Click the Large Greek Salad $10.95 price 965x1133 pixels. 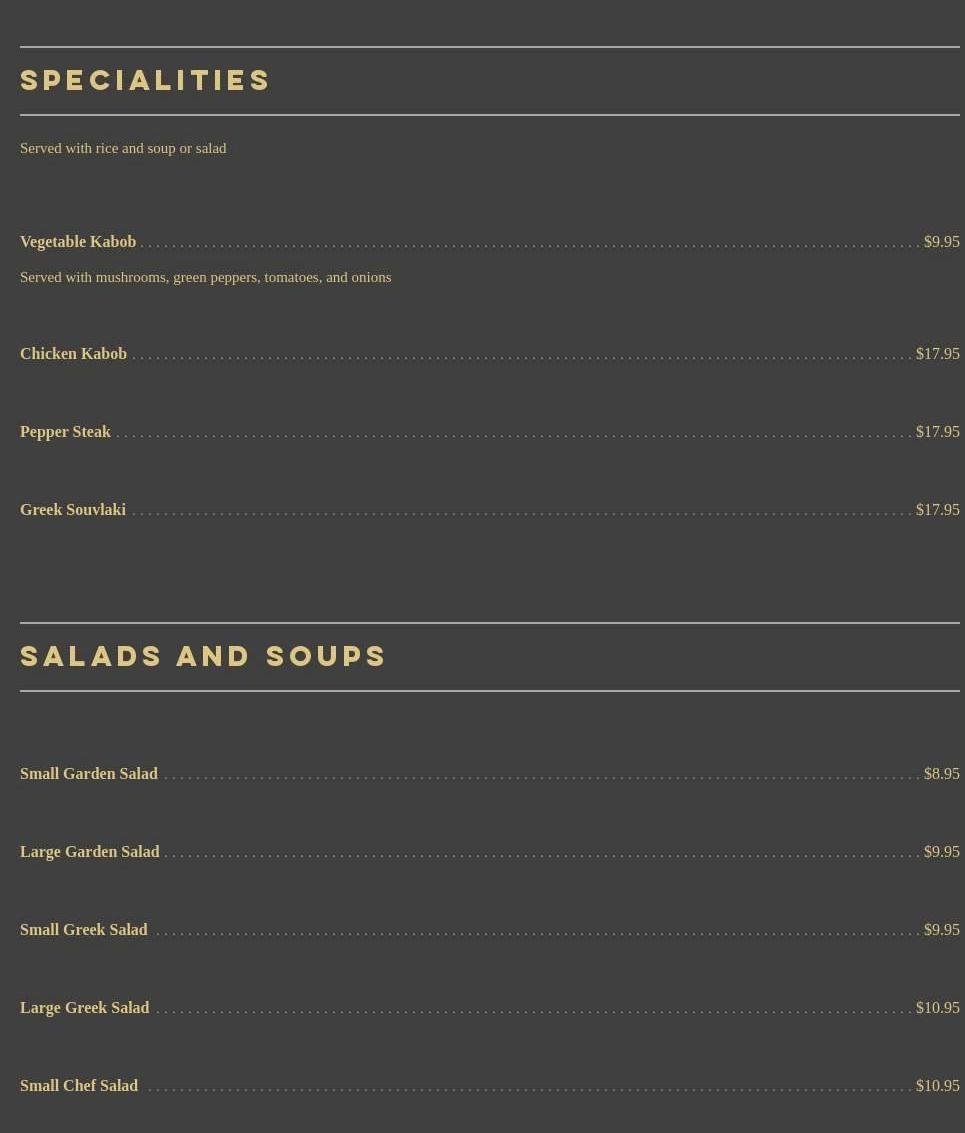(x=938, y=1007)
